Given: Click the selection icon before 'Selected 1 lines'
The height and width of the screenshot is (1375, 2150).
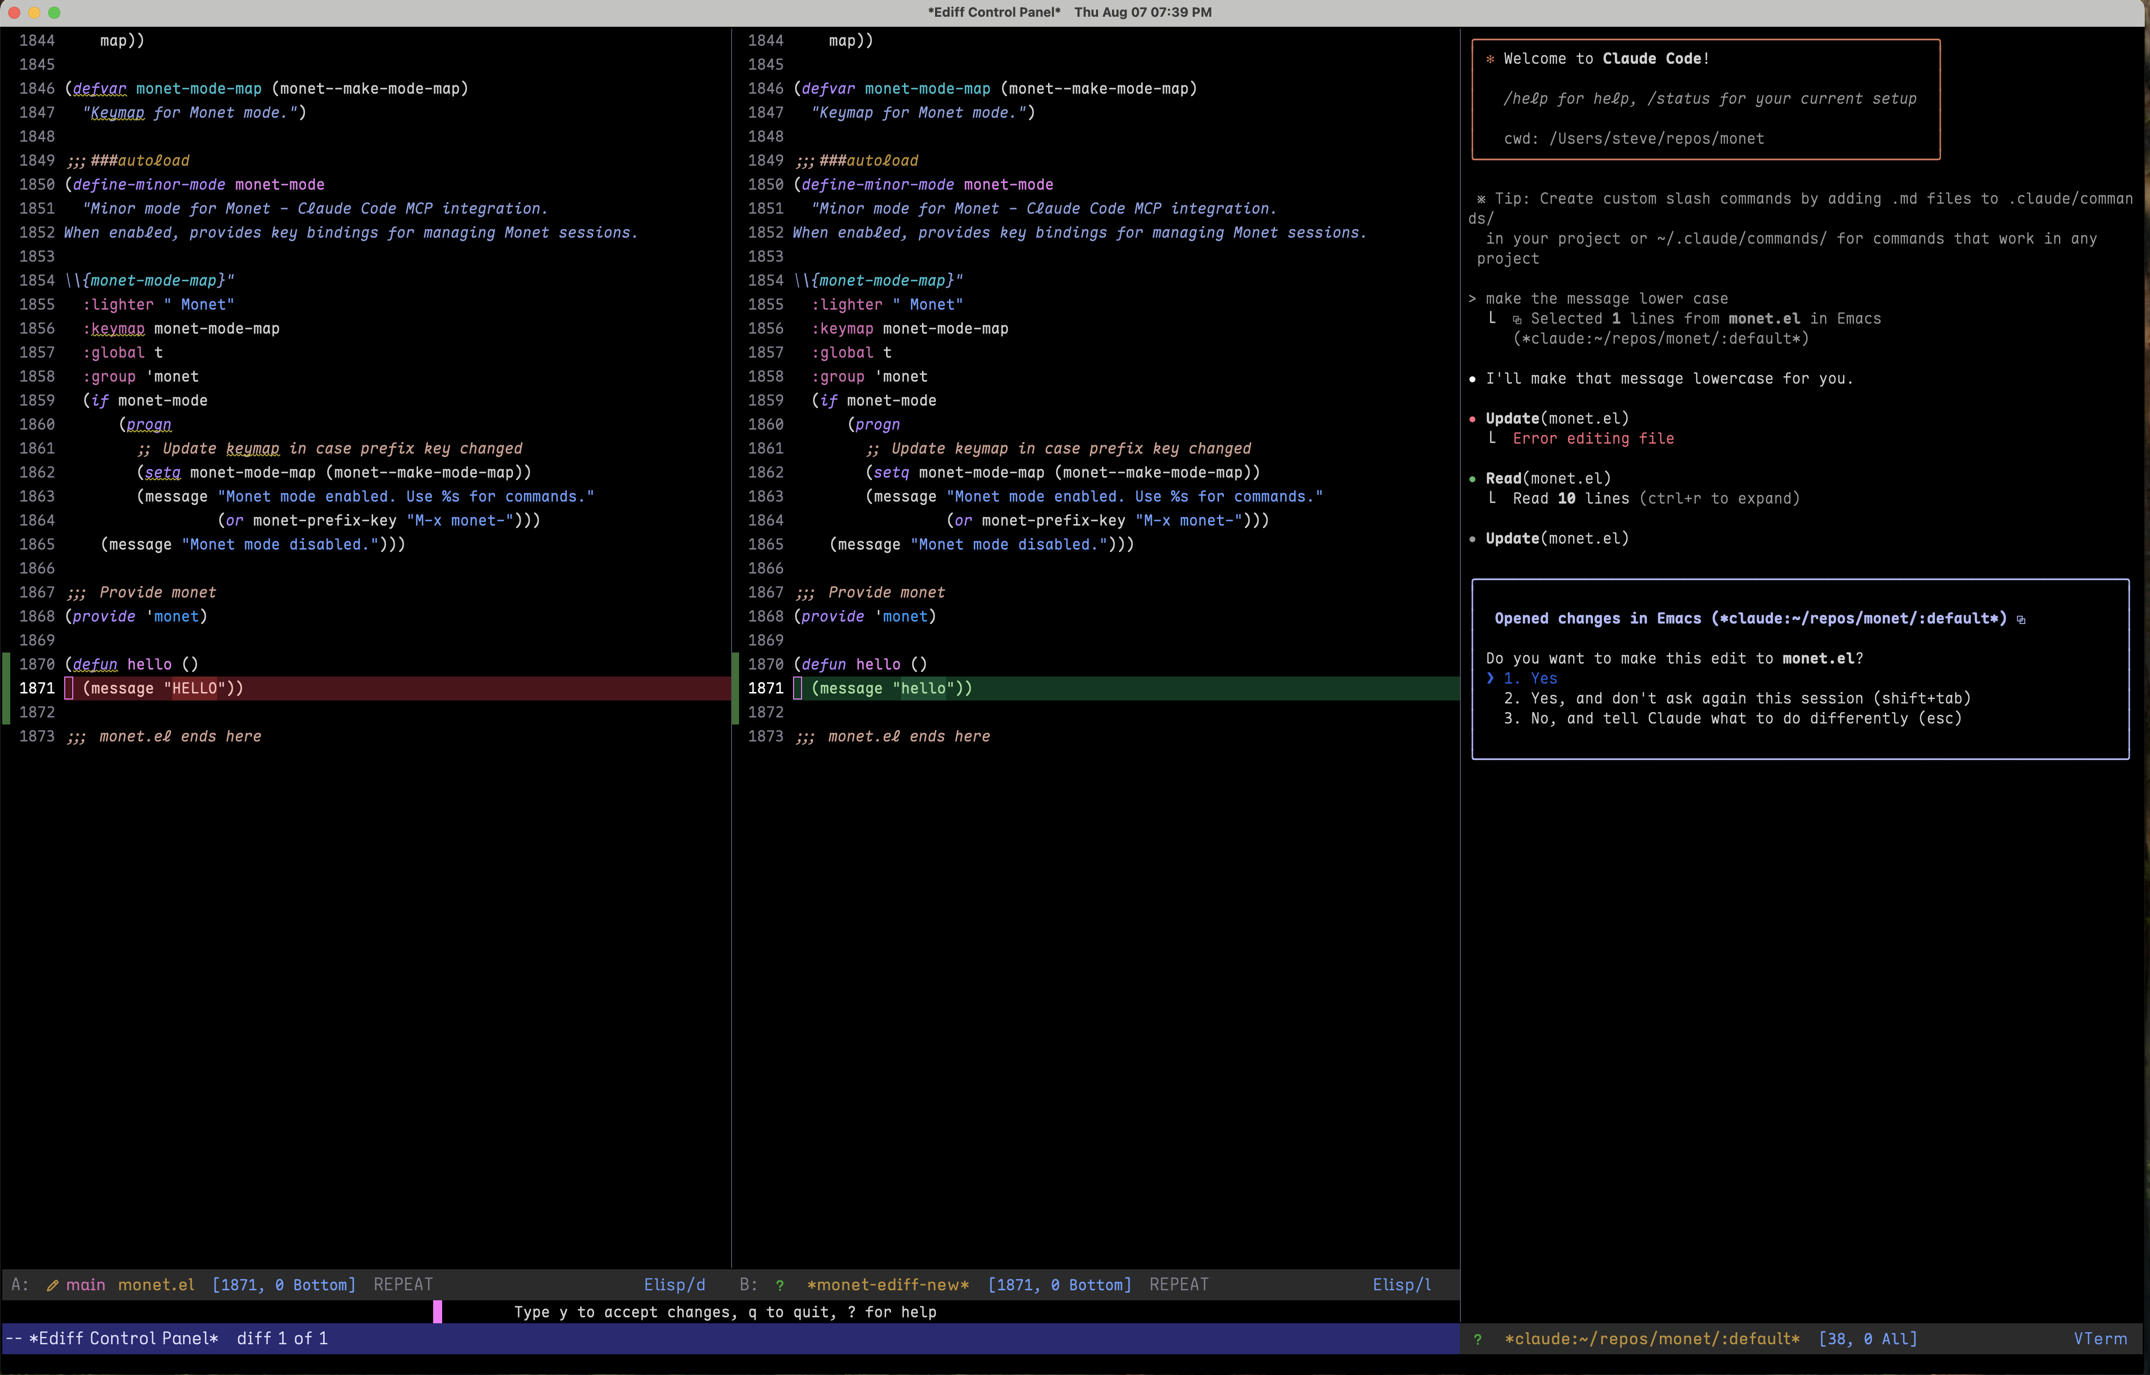Looking at the screenshot, I should (x=1517, y=319).
